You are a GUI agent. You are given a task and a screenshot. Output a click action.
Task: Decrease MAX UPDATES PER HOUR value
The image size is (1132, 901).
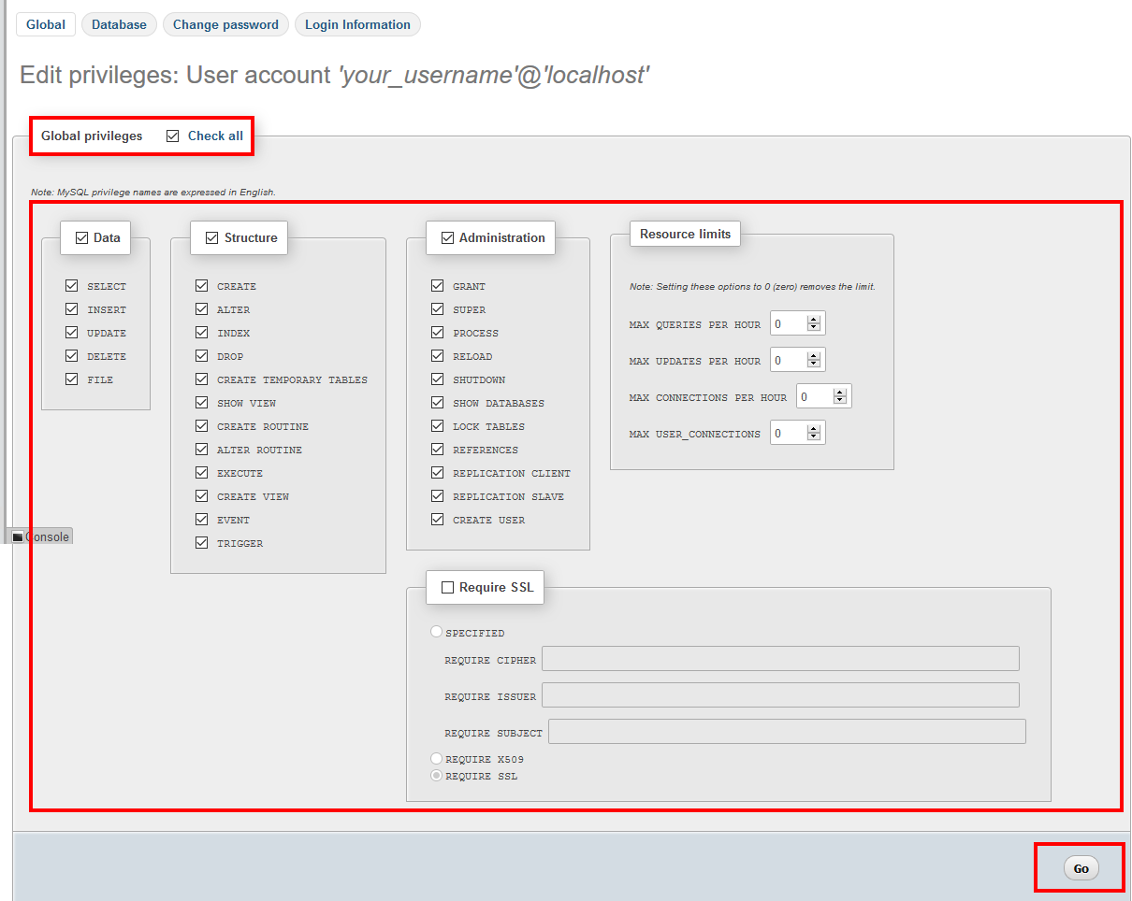[814, 365]
